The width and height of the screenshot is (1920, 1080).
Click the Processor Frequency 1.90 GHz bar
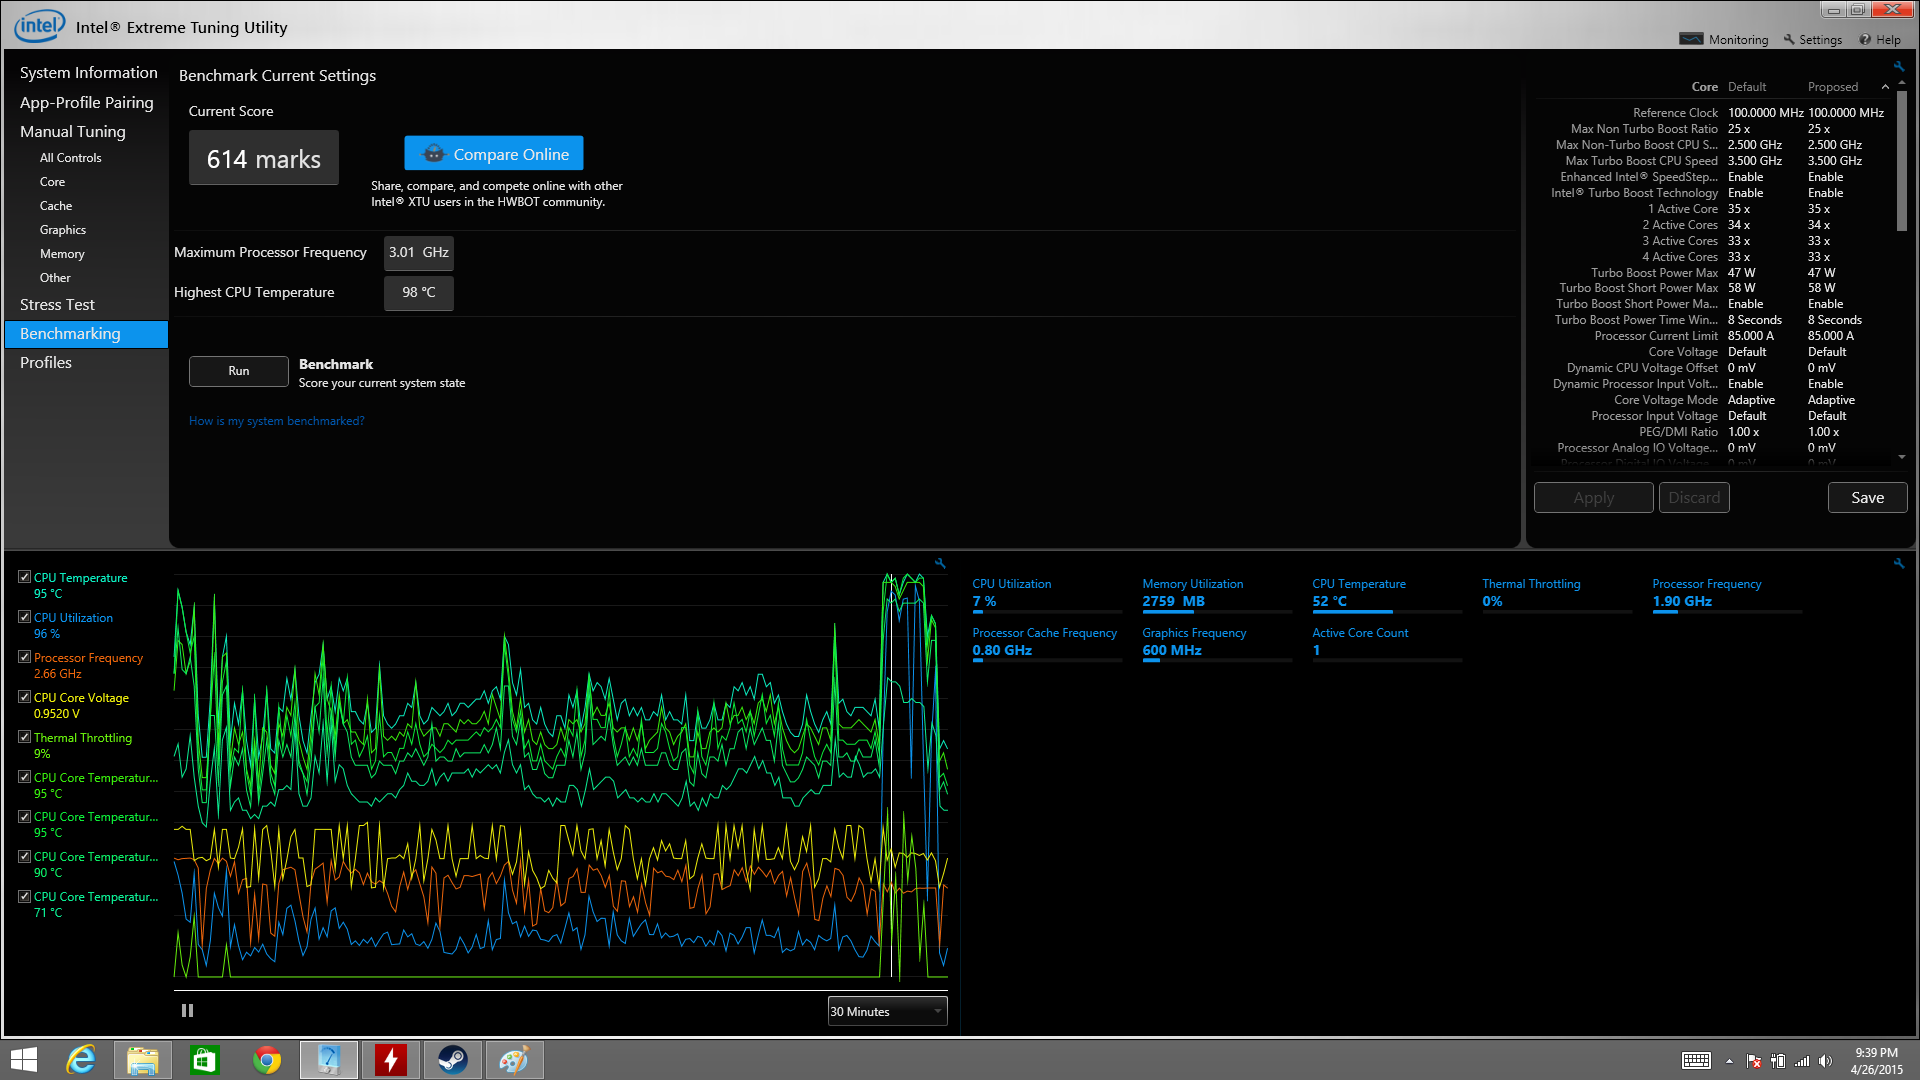tap(1727, 611)
